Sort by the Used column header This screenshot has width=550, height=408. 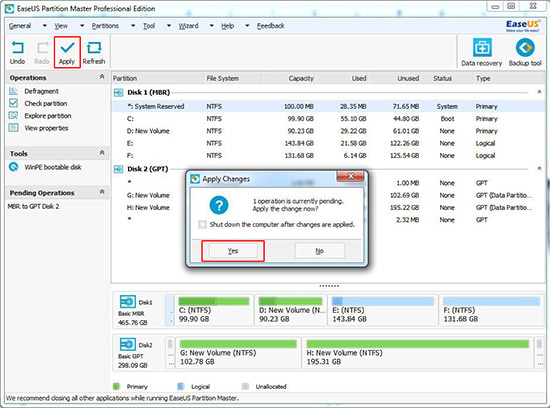[x=342, y=78]
